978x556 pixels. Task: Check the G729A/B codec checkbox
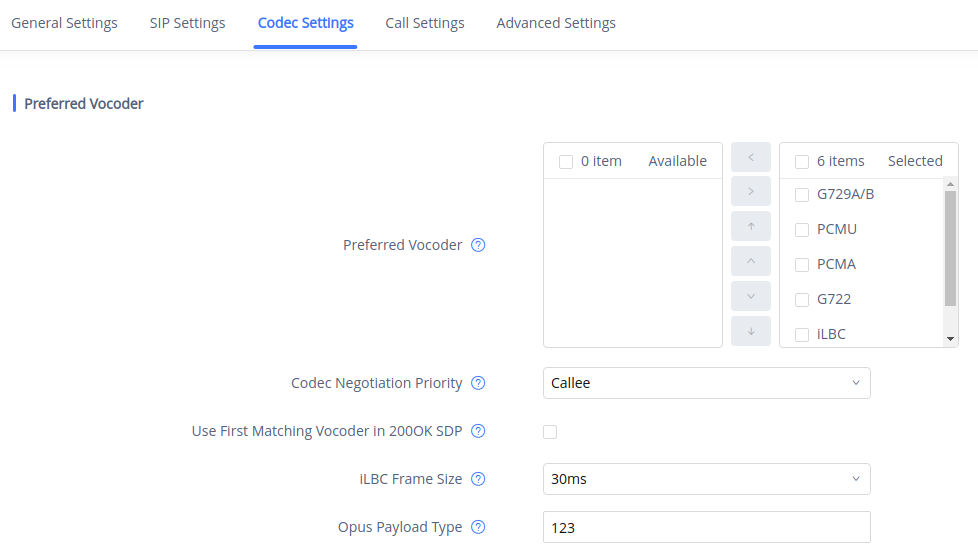(x=802, y=194)
